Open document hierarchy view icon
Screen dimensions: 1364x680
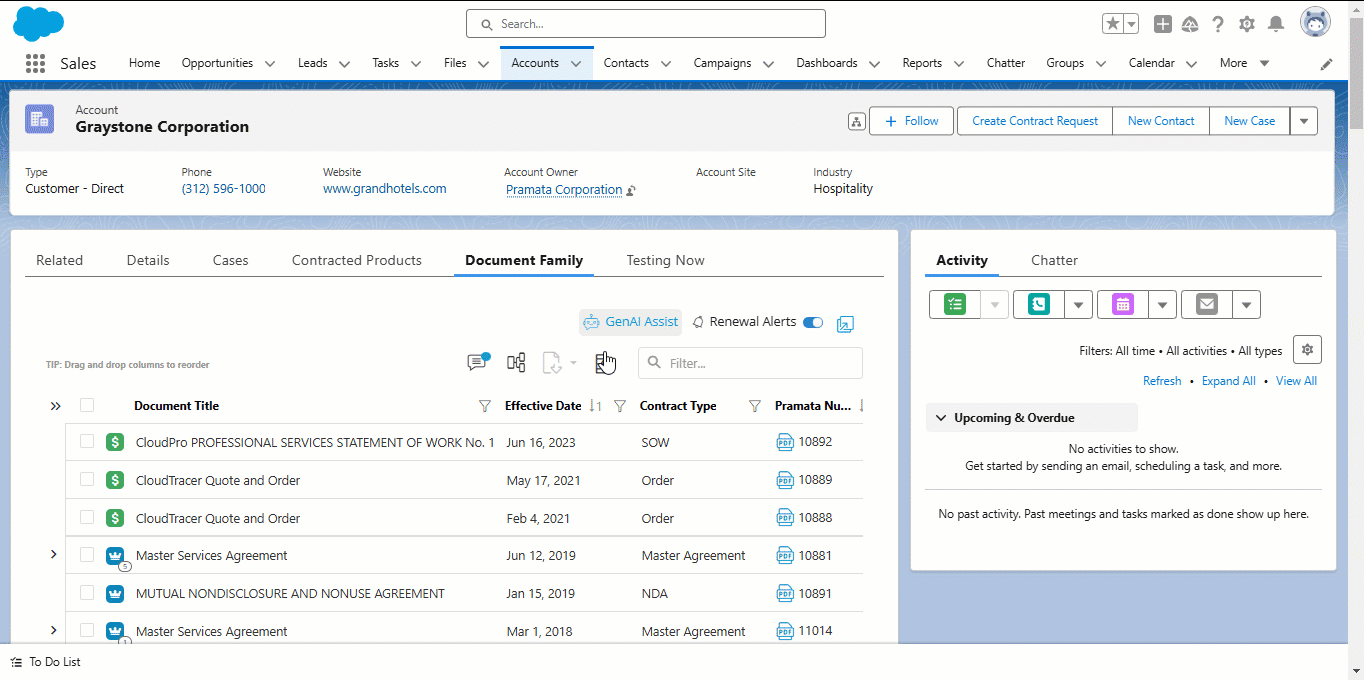pyautogui.click(x=516, y=363)
